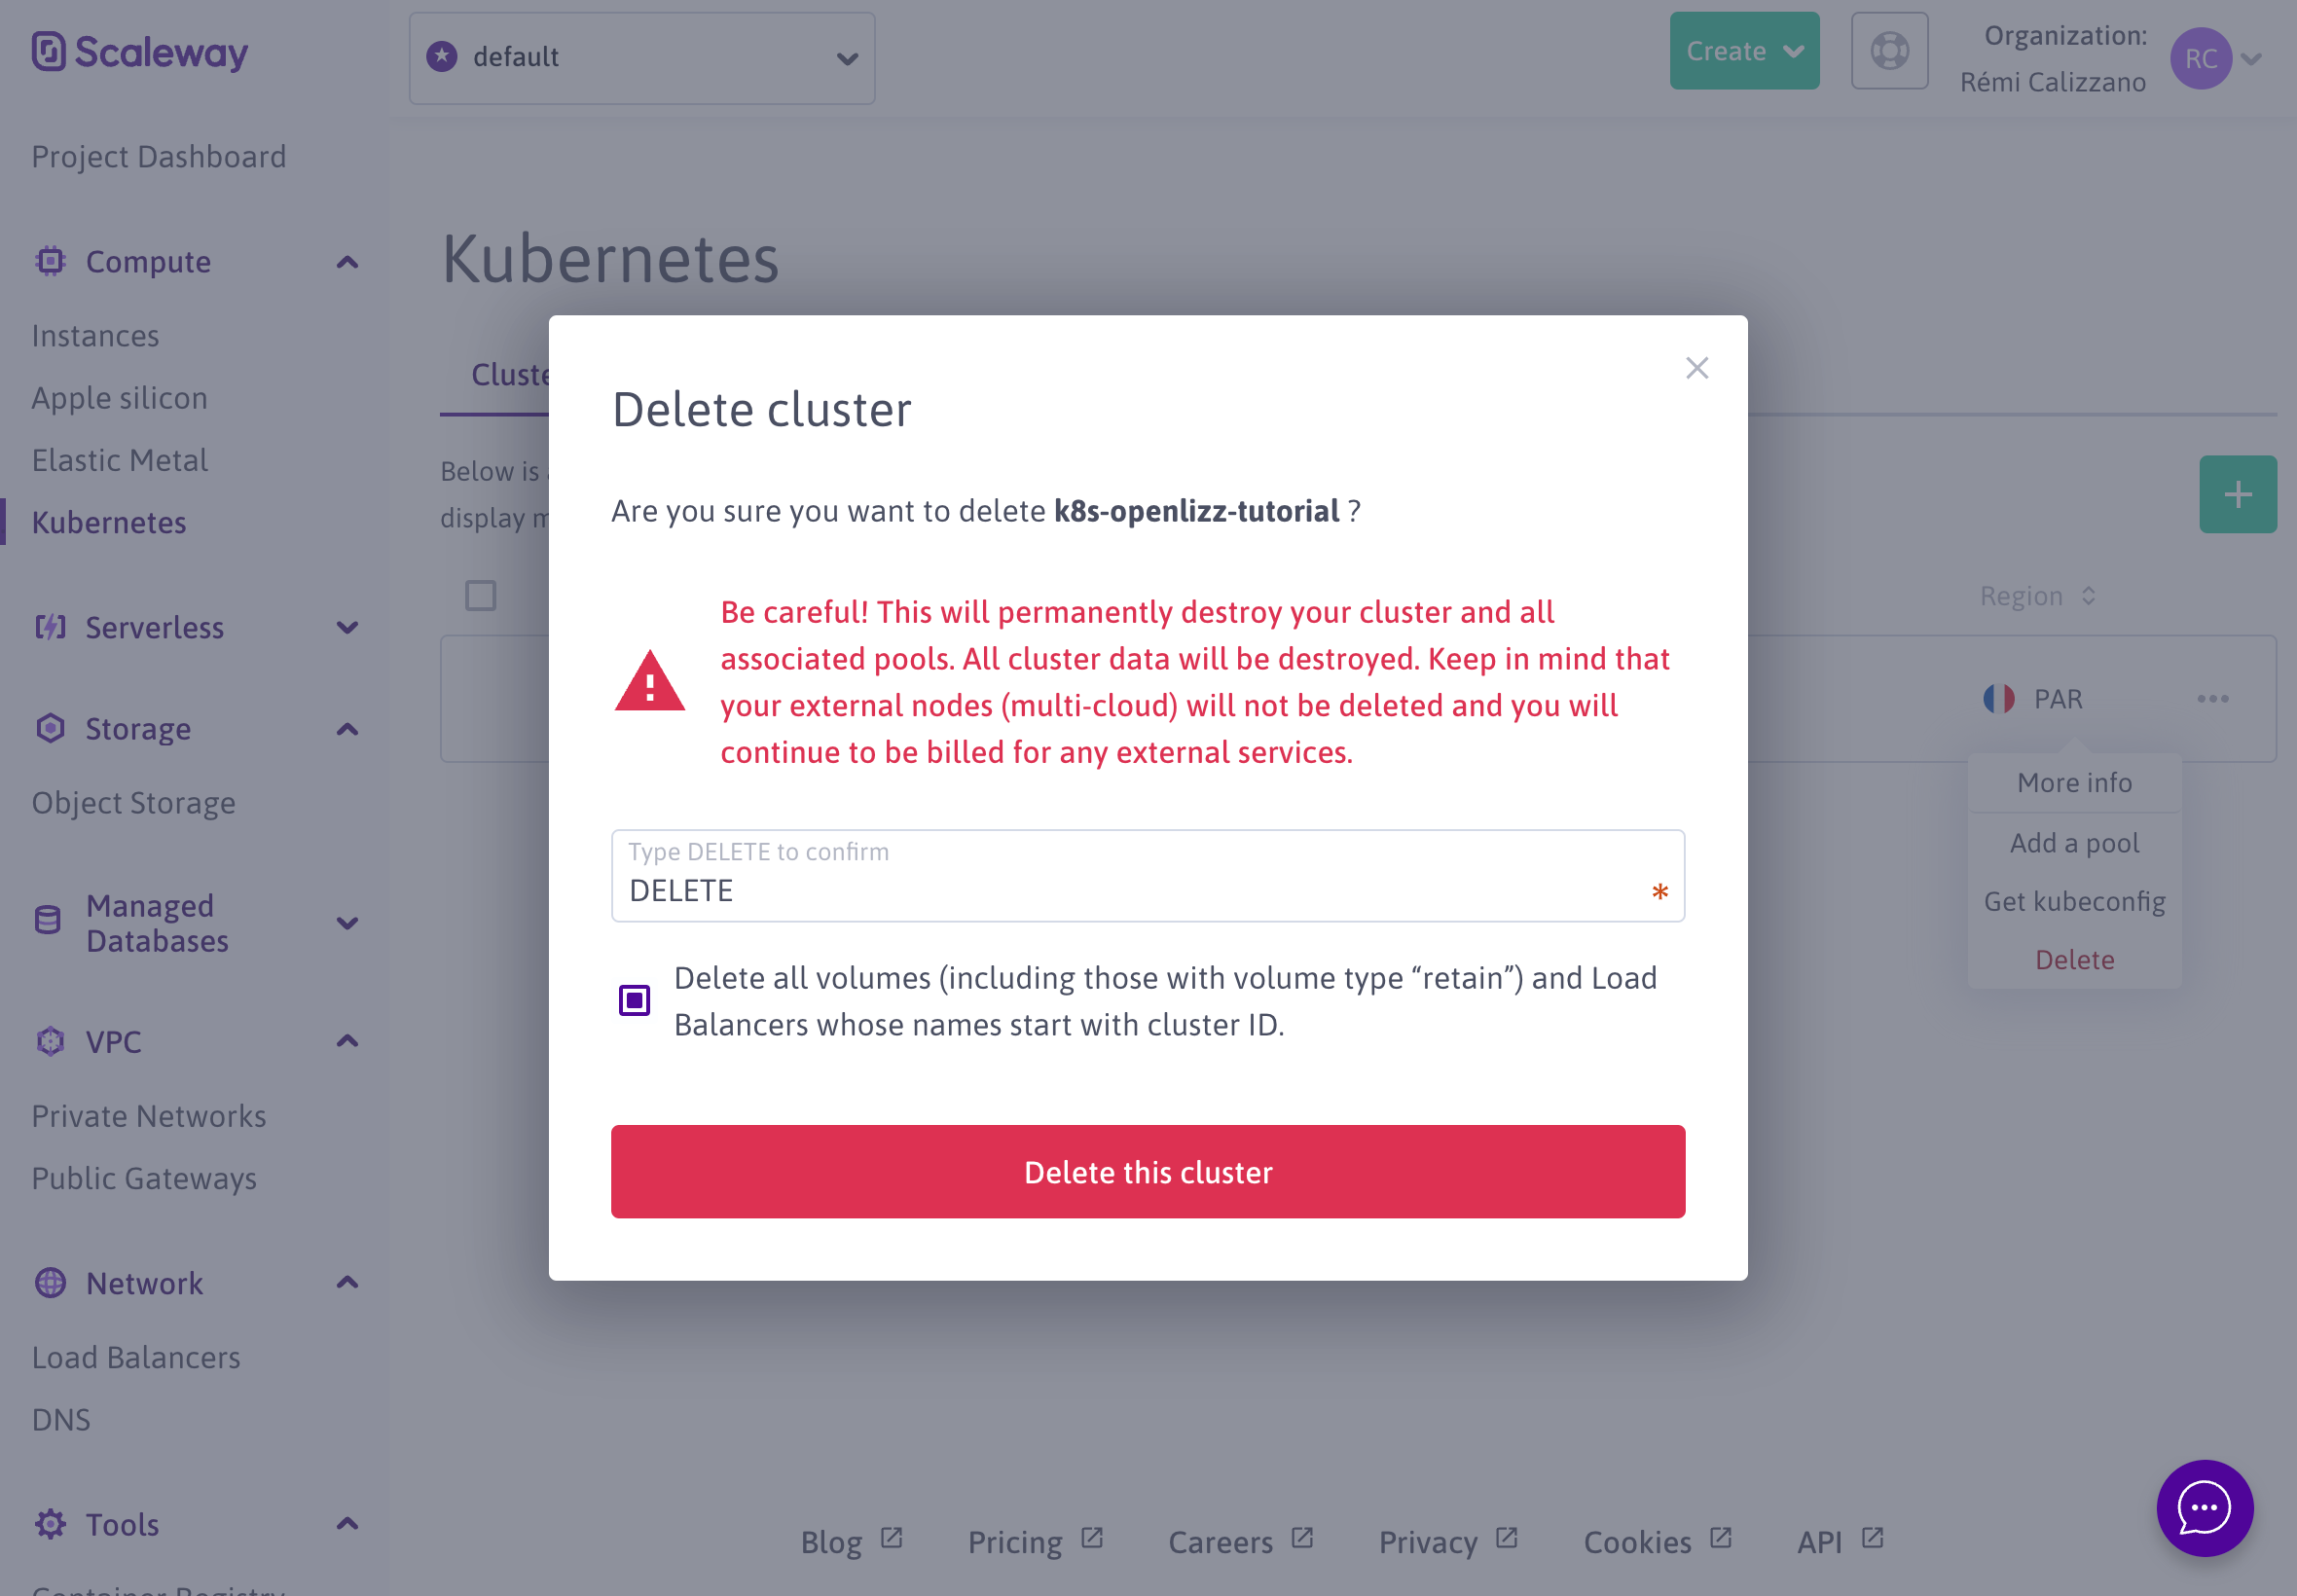
Task: Expand the Managed Databases section
Action: click(x=347, y=923)
